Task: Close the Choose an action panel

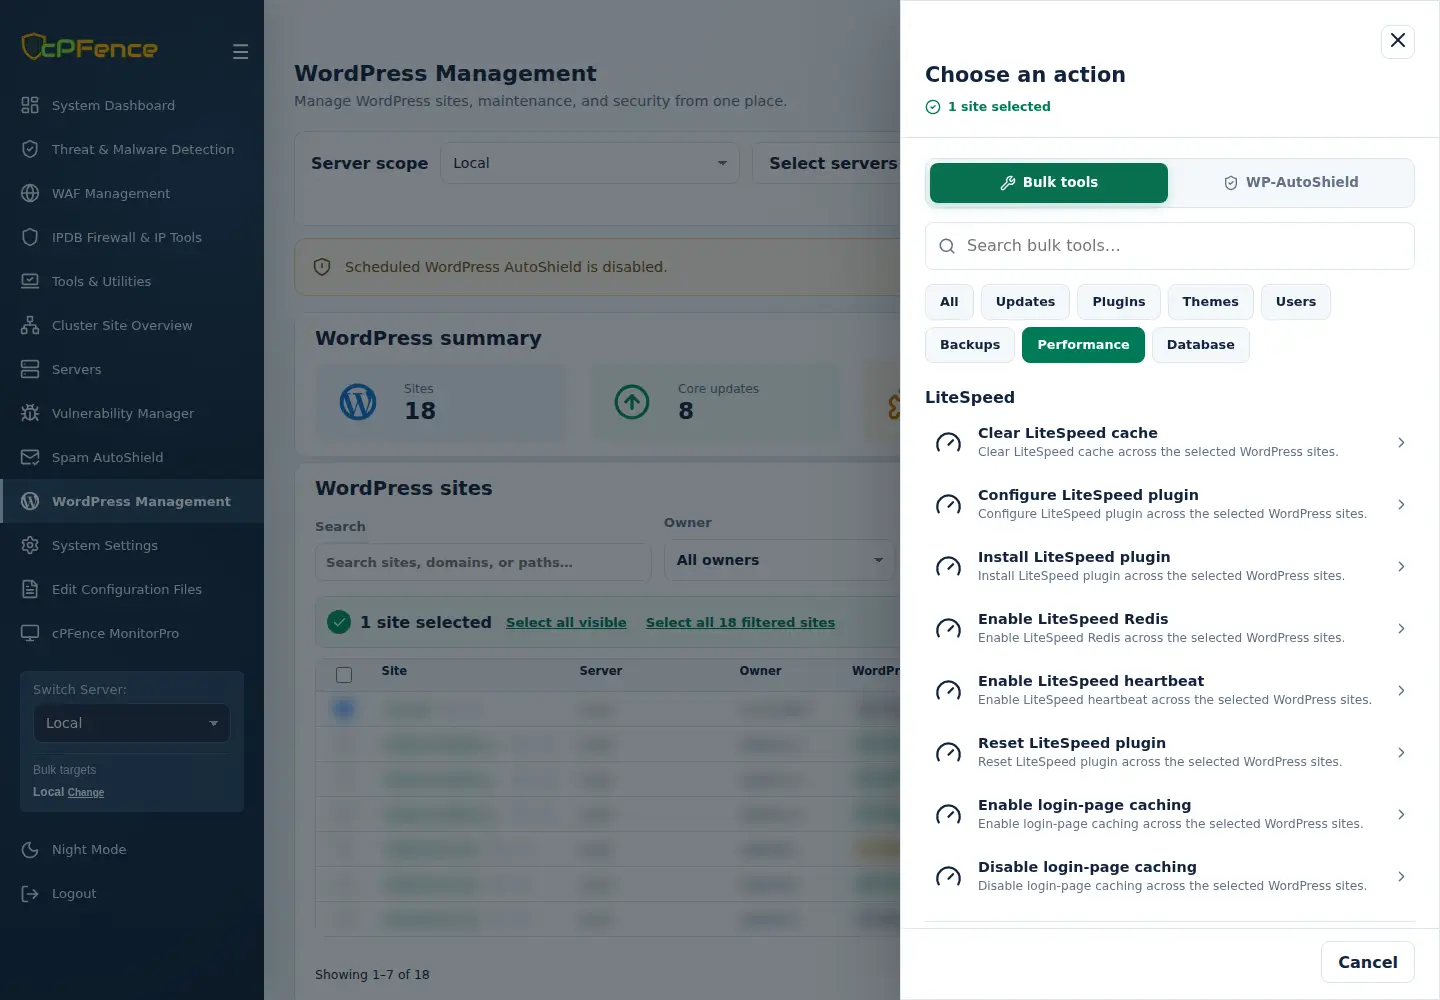Action: [x=1398, y=41]
